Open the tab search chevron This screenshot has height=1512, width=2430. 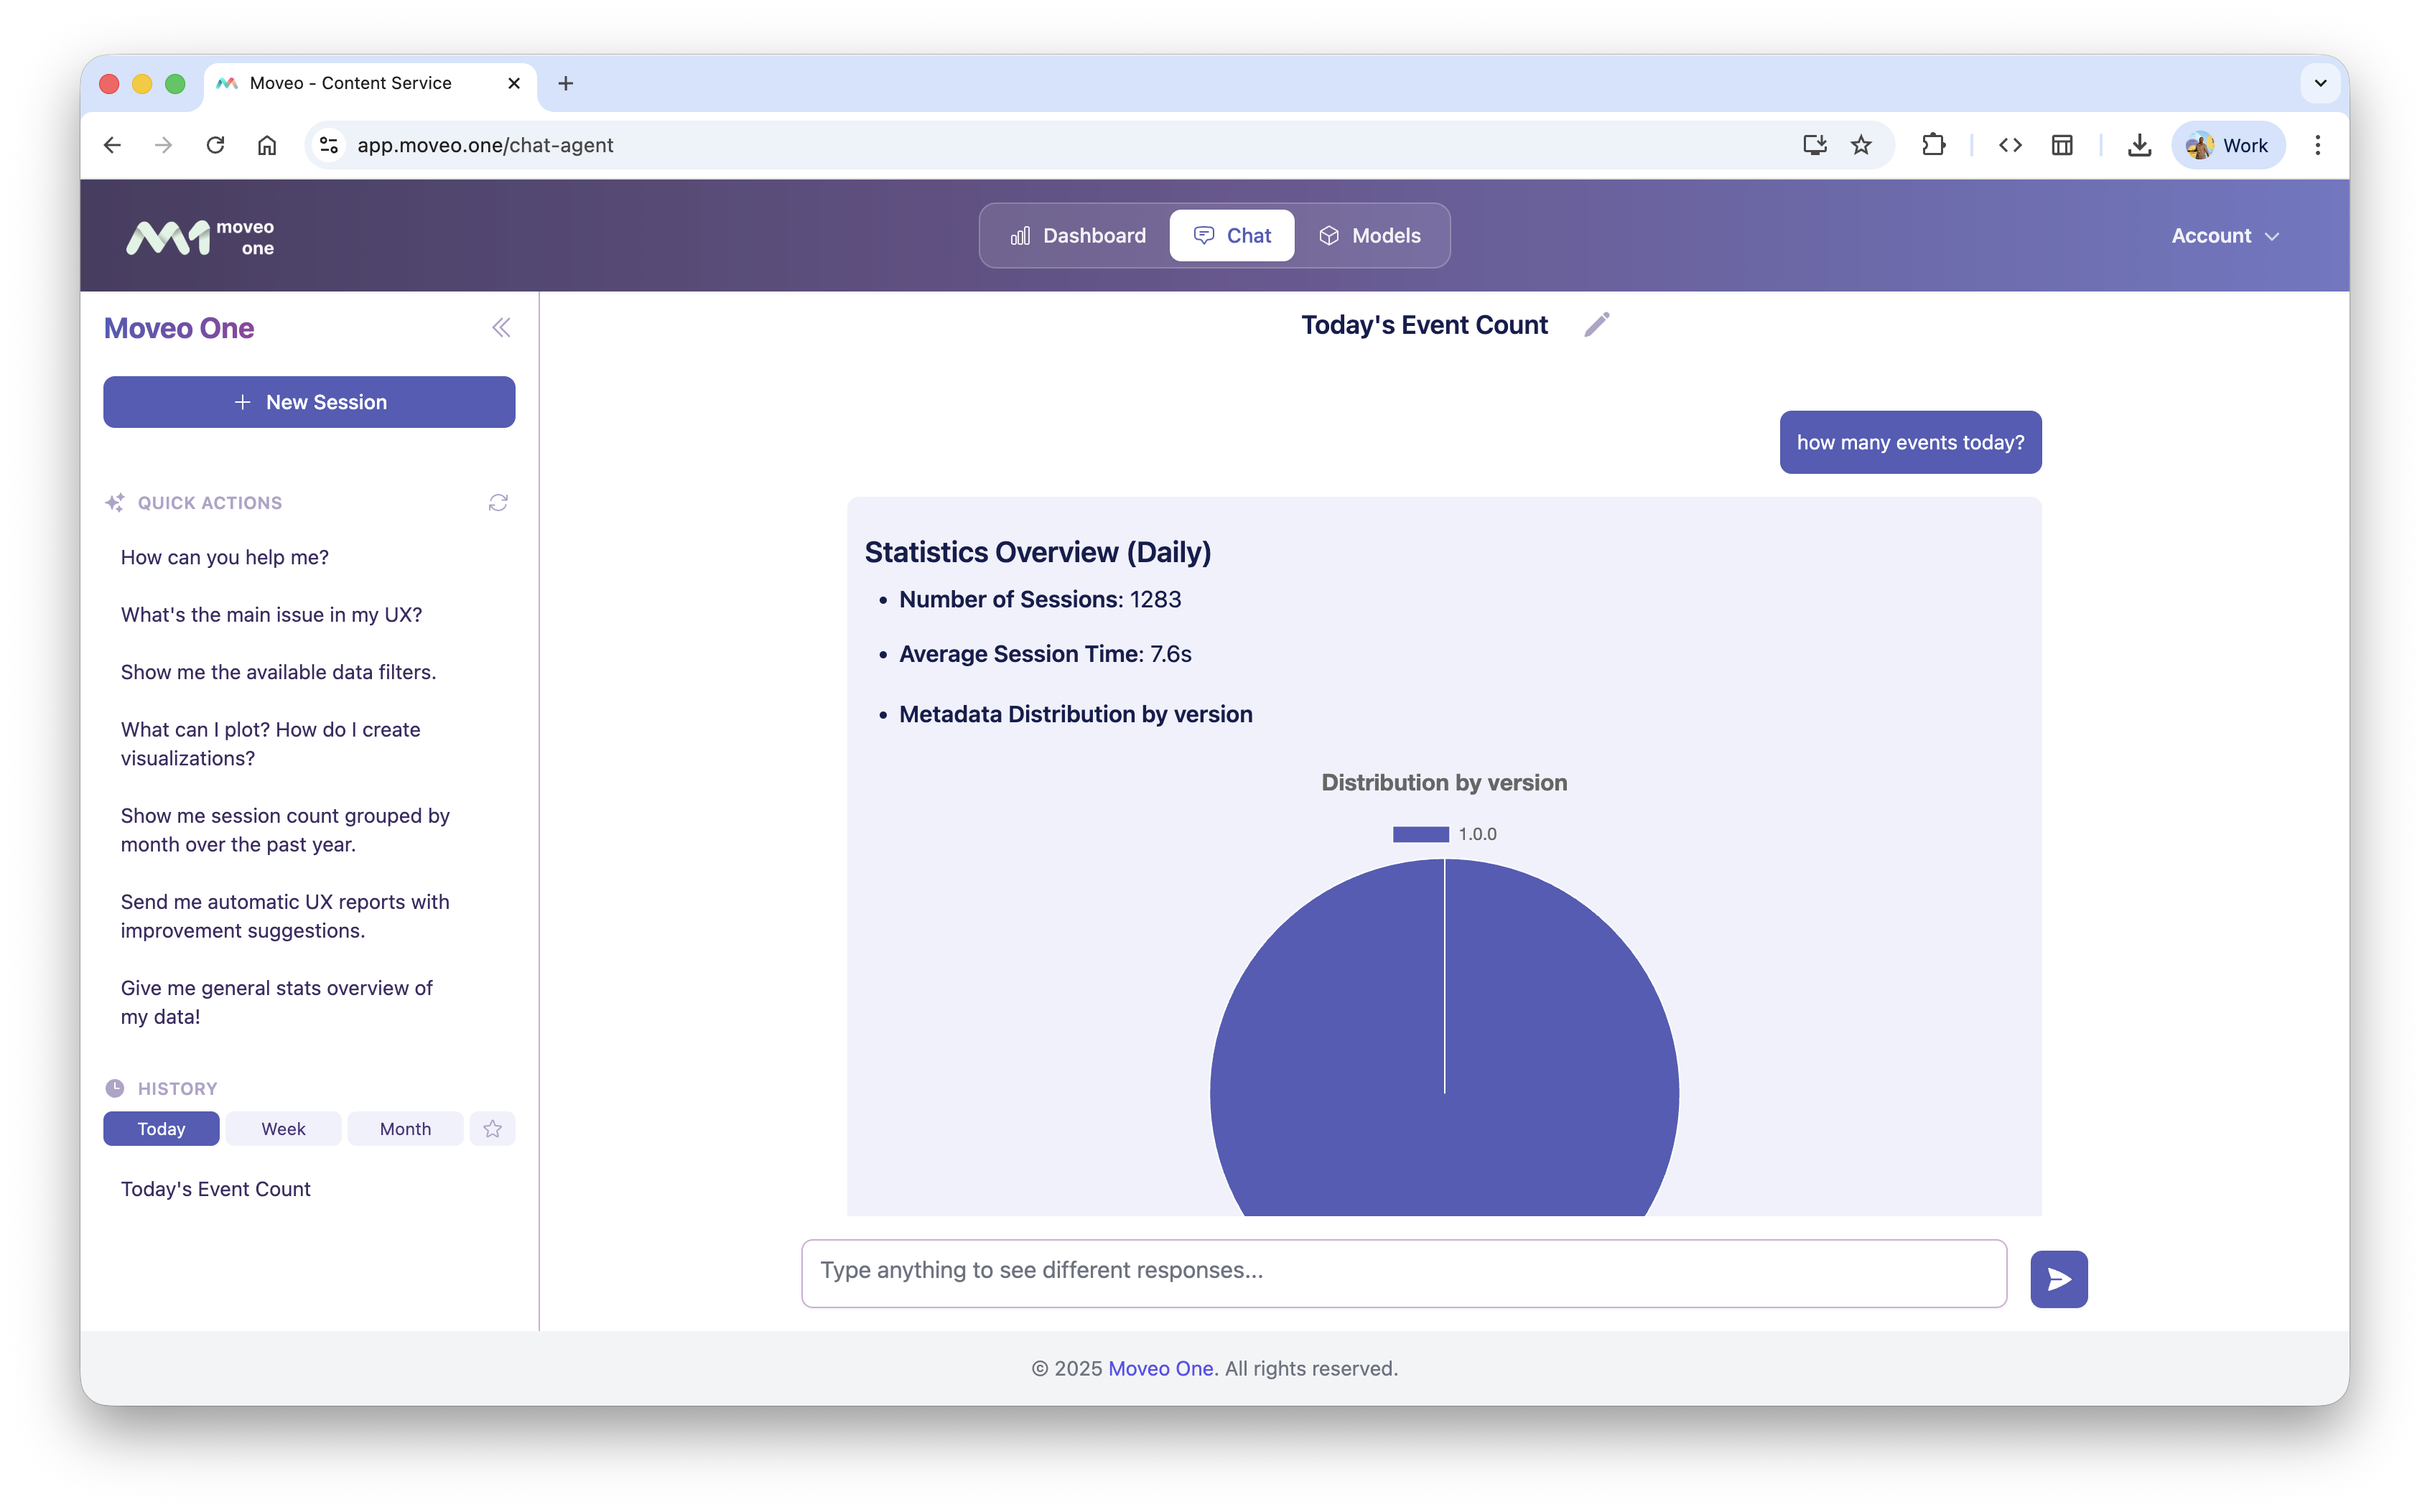[2321, 83]
